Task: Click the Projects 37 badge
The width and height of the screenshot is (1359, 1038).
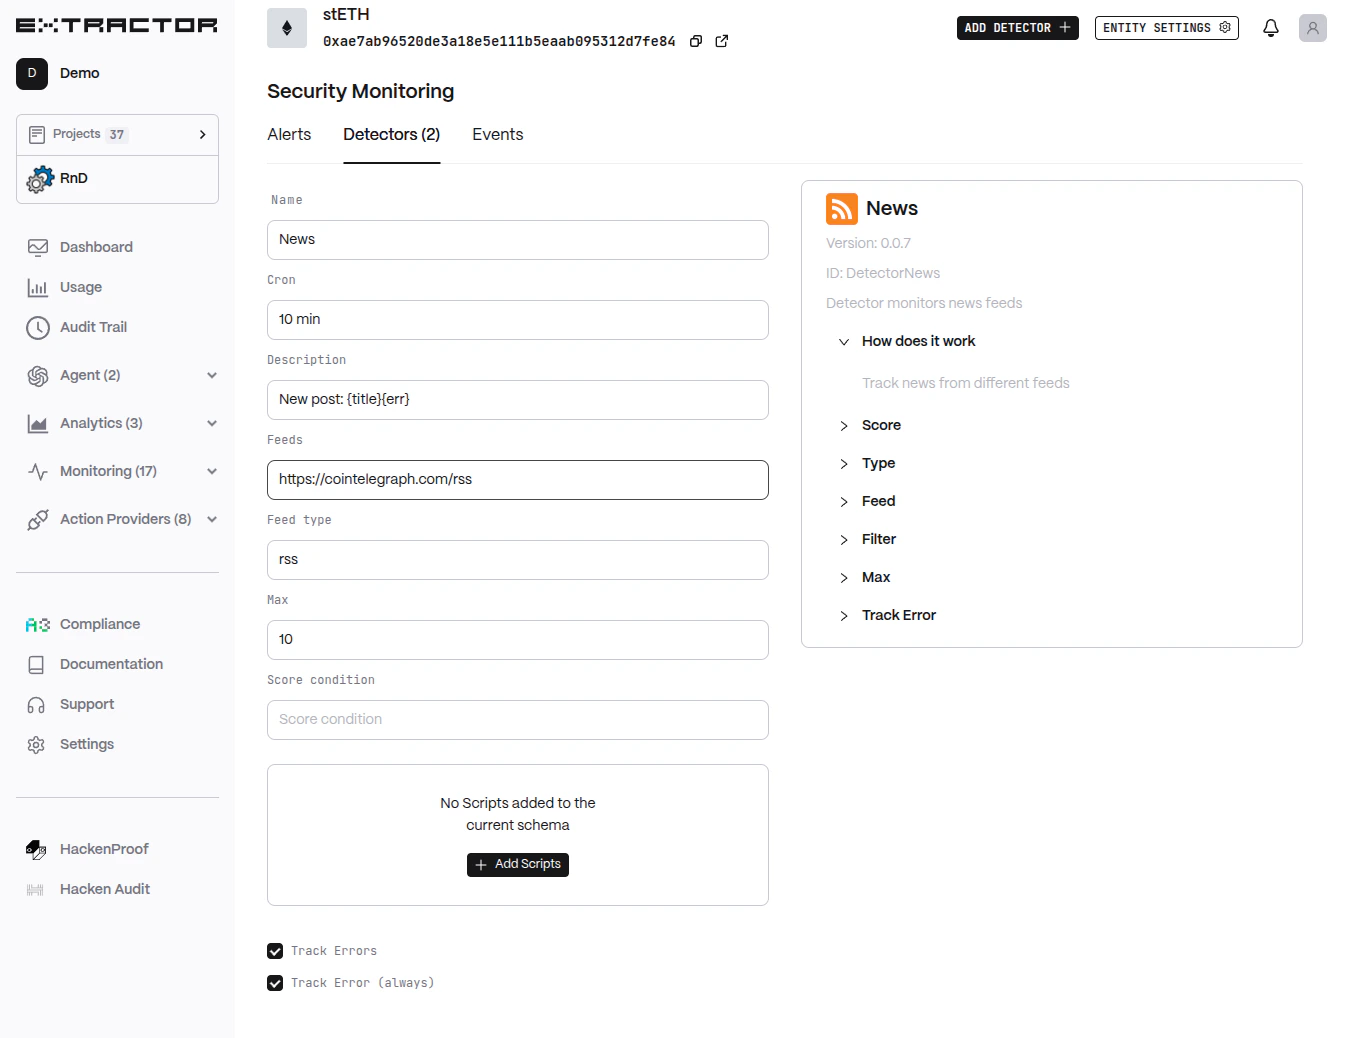Action: pos(117,134)
